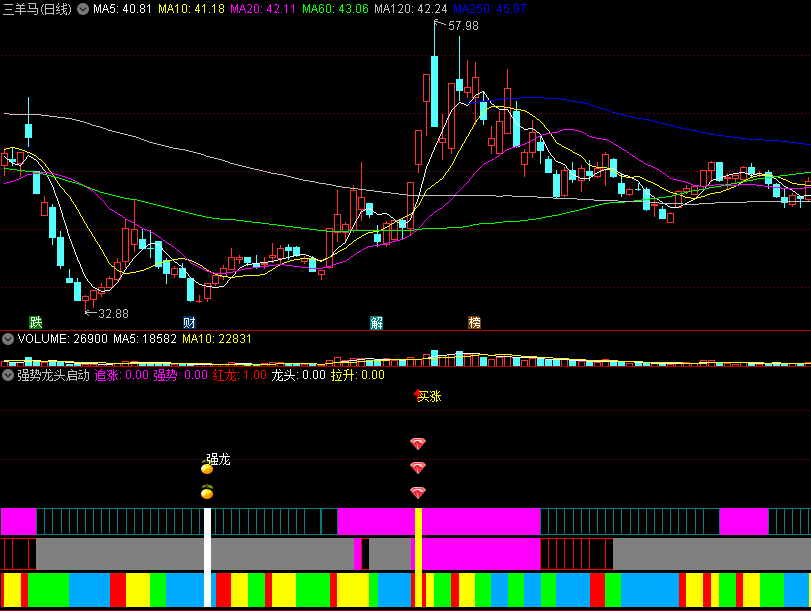Click the tallest cyan candlestick below 57.98

[x=434, y=91]
